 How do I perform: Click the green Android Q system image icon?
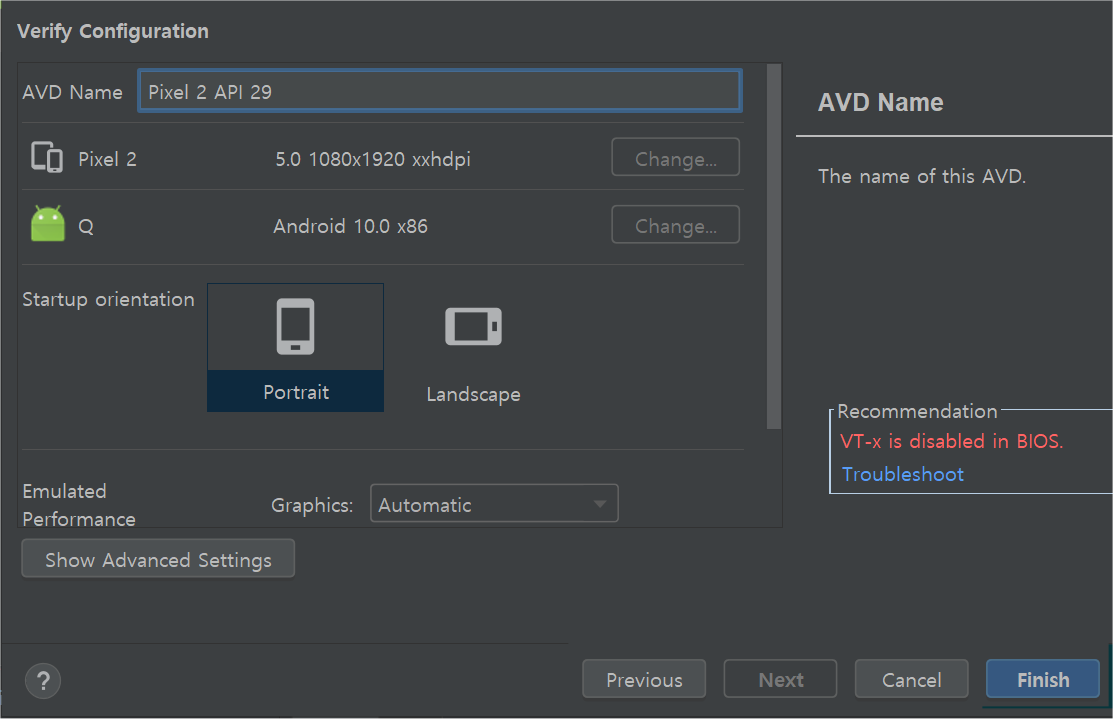[48, 224]
